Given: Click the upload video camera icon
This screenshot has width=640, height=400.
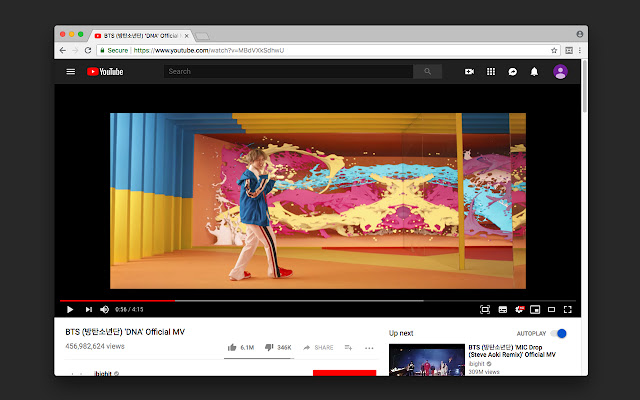Looking at the screenshot, I should pyautogui.click(x=469, y=71).
